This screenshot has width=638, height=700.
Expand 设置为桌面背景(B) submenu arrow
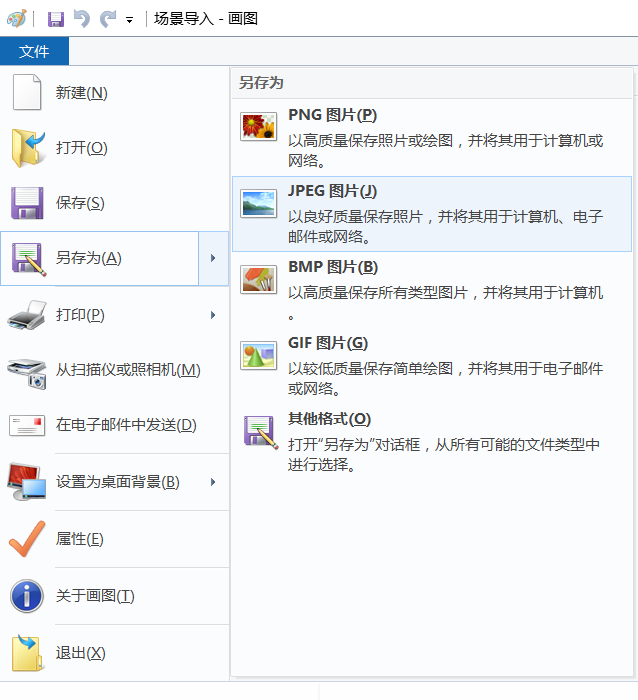pyautogui.click(x=213, y=482)
